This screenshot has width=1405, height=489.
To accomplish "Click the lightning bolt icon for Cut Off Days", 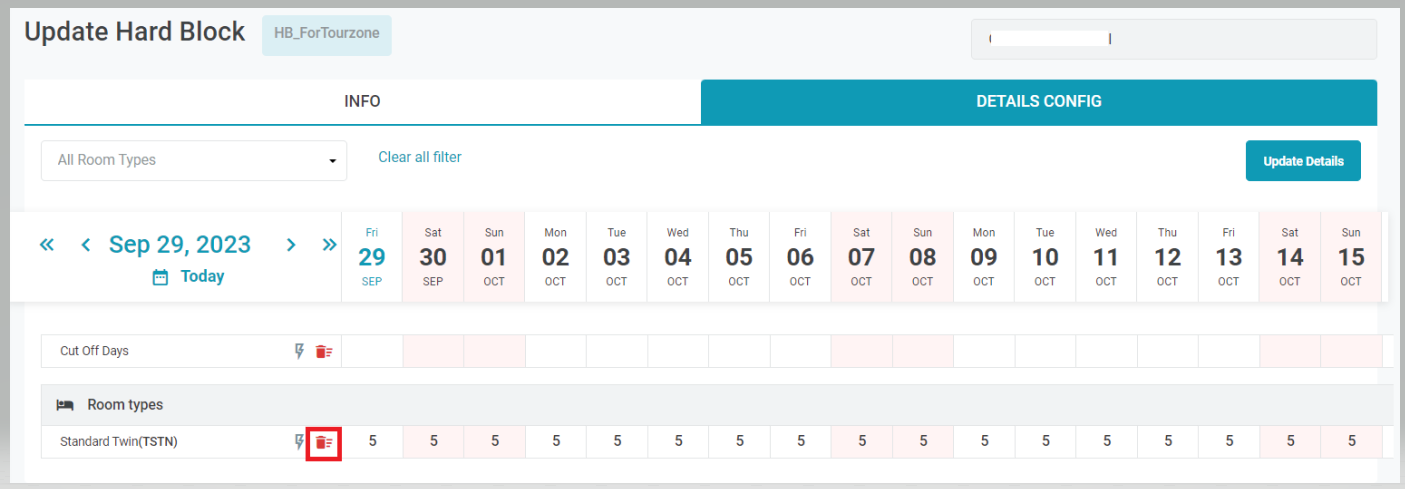I will pos(299,351).
